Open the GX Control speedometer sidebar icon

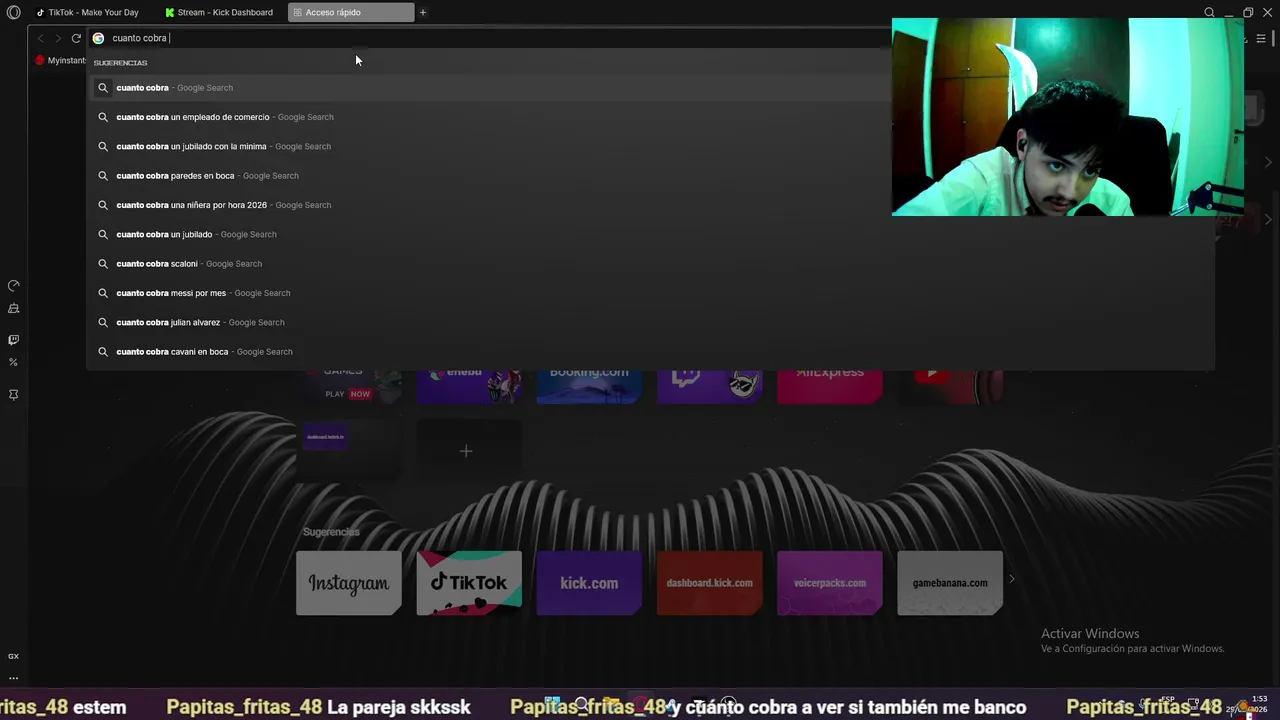13,286
